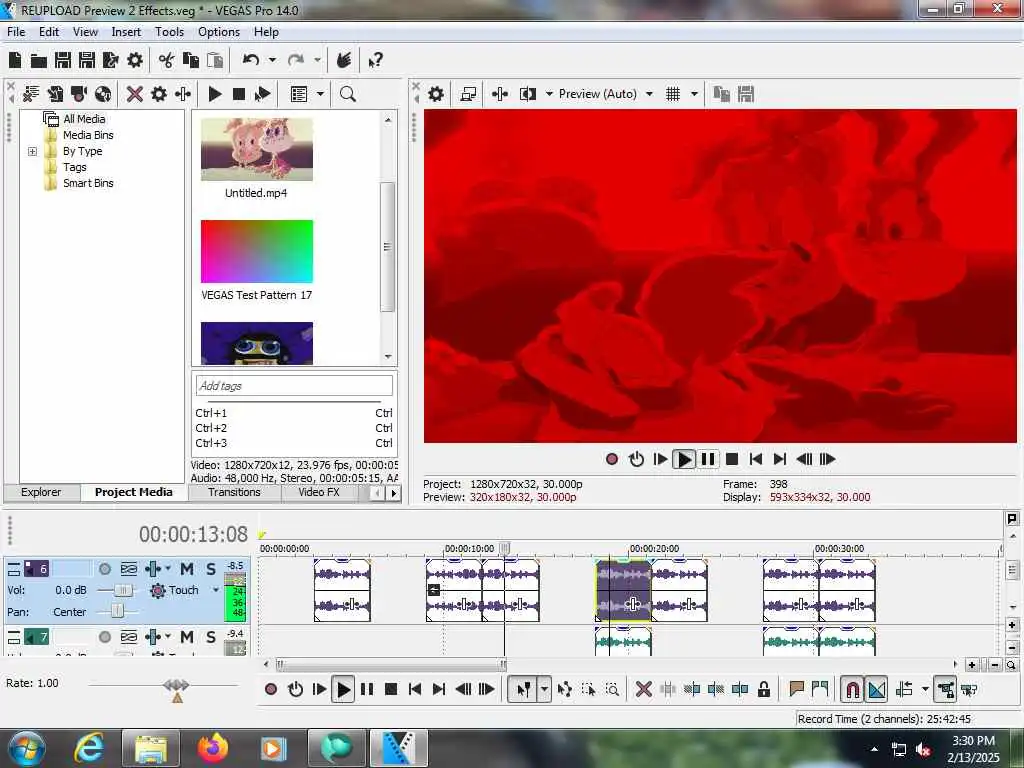Adjust the track 6 Vol slider
The height and width of the screenshot is (768, 1024).
[x=122, y=590]
